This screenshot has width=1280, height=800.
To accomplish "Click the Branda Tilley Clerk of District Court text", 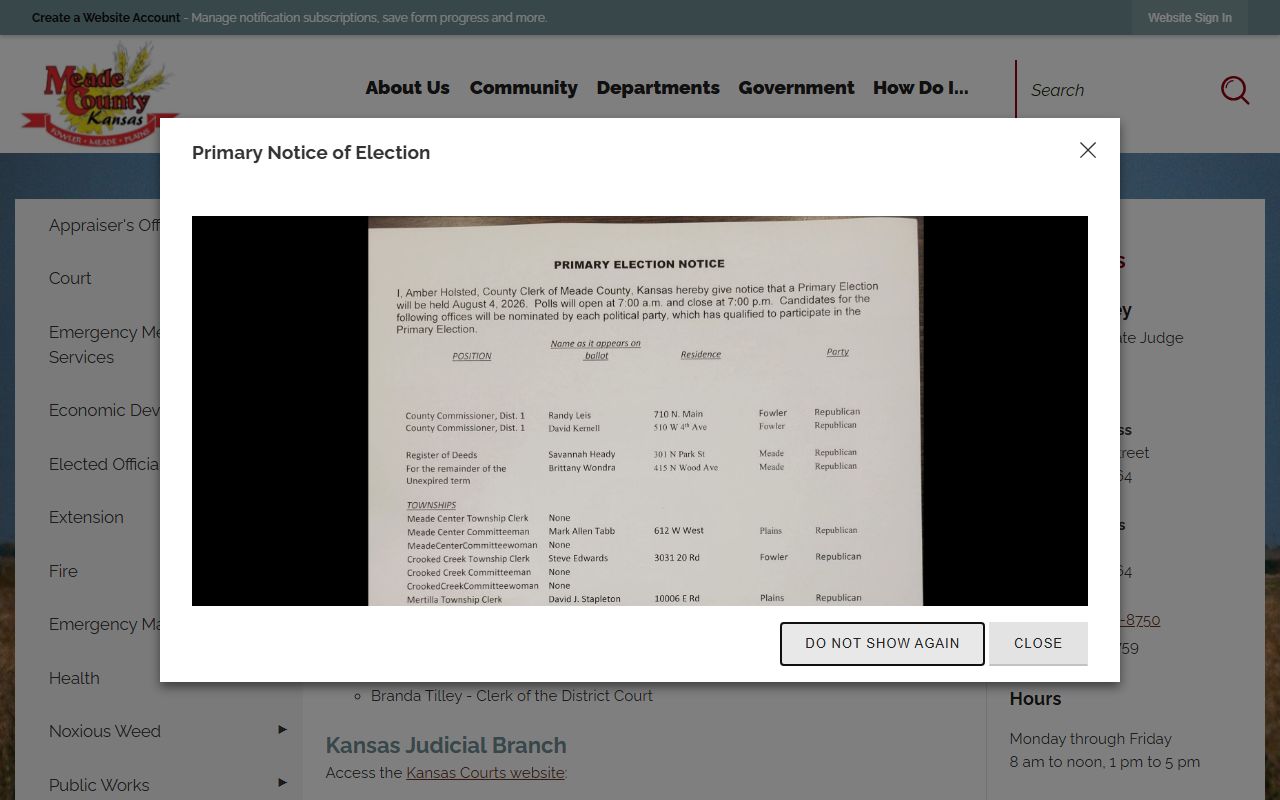I will (x=512, y=695).
